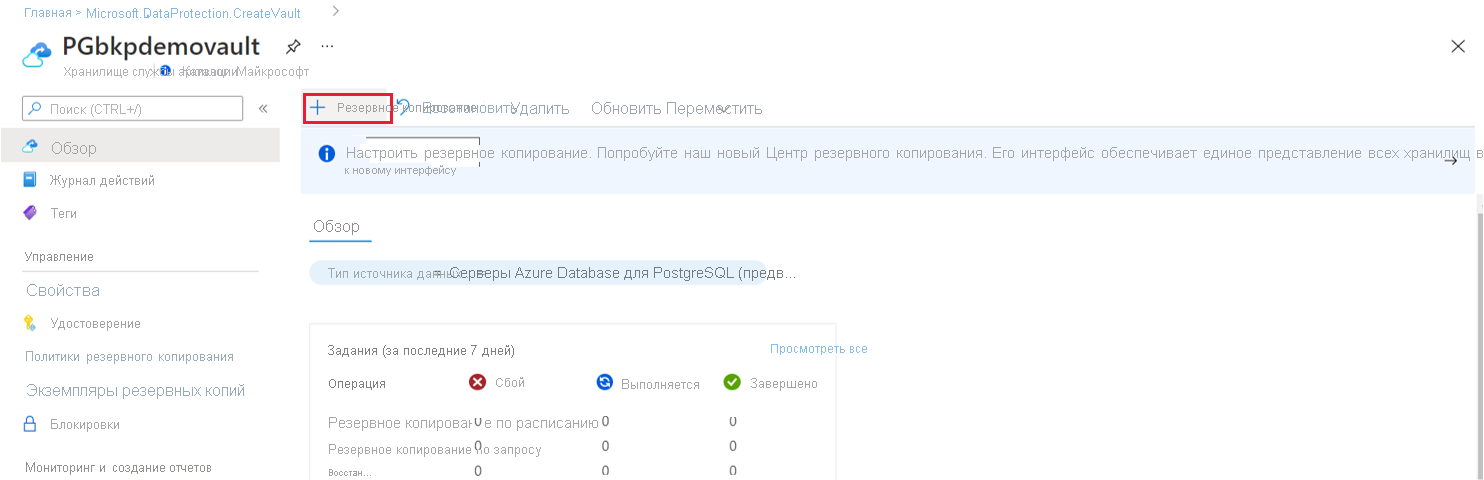Viewport: 1484px width, 480px height.
Task: Open Журнал действий in the side menu
Action: tap(102, 180)
